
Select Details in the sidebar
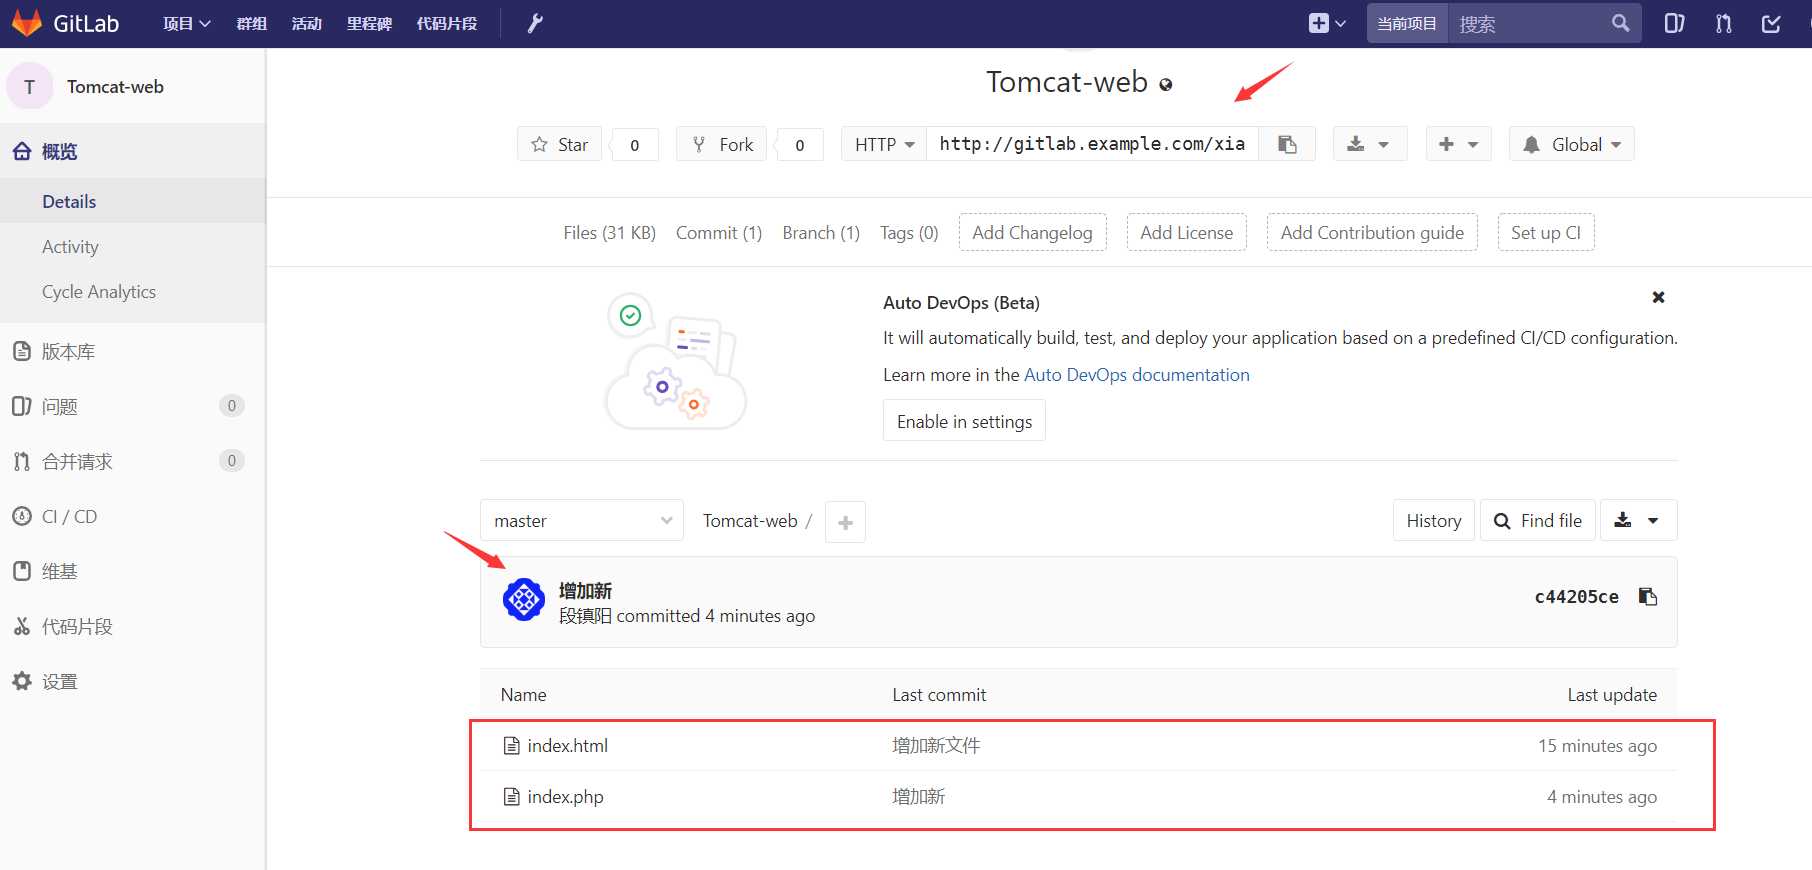tap(133, 201)
